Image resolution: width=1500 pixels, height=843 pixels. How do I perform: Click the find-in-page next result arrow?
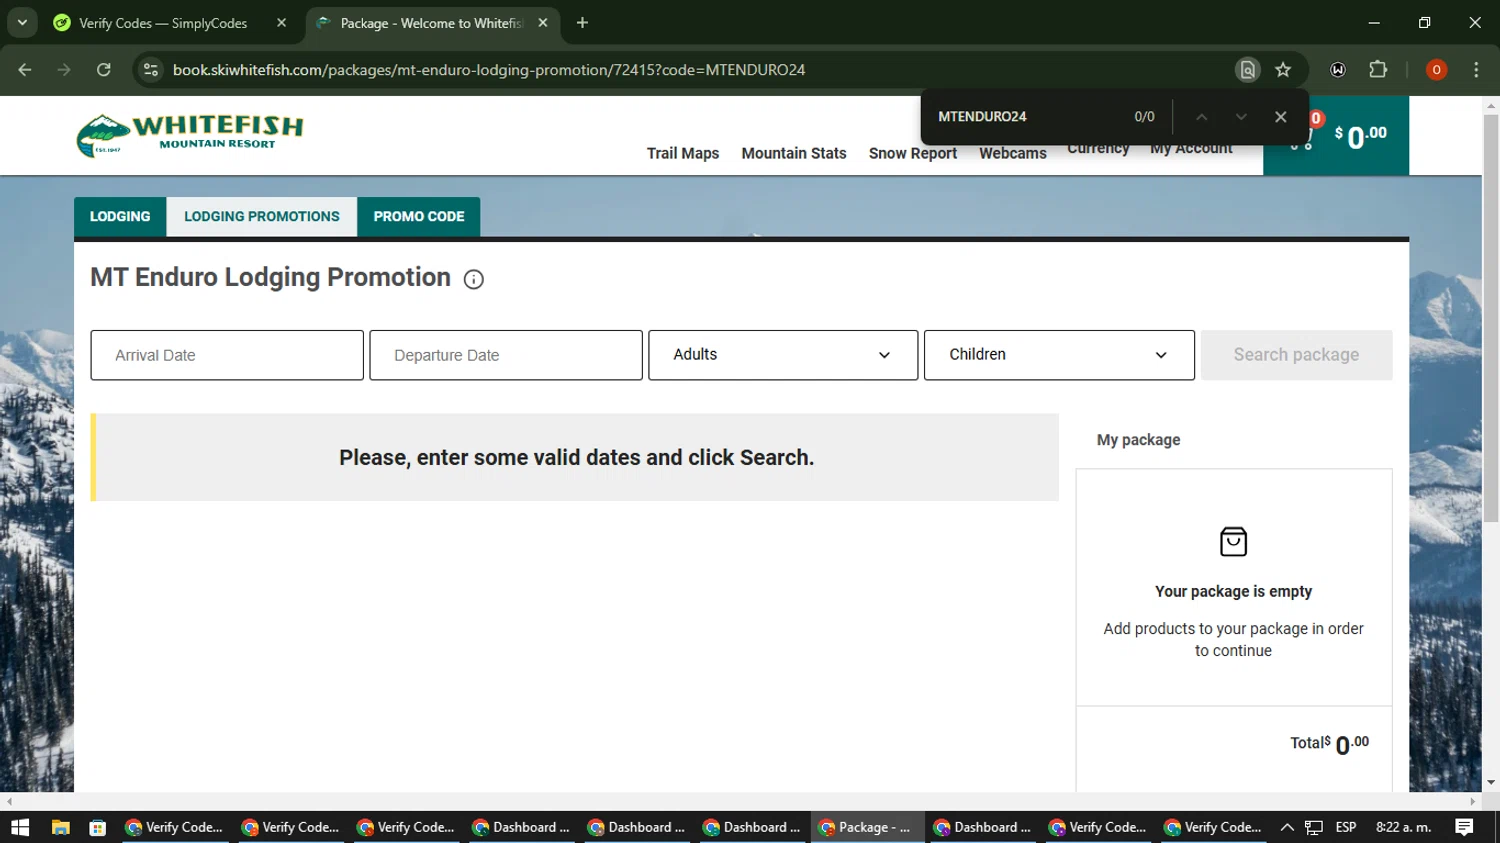coord(1241,117)
